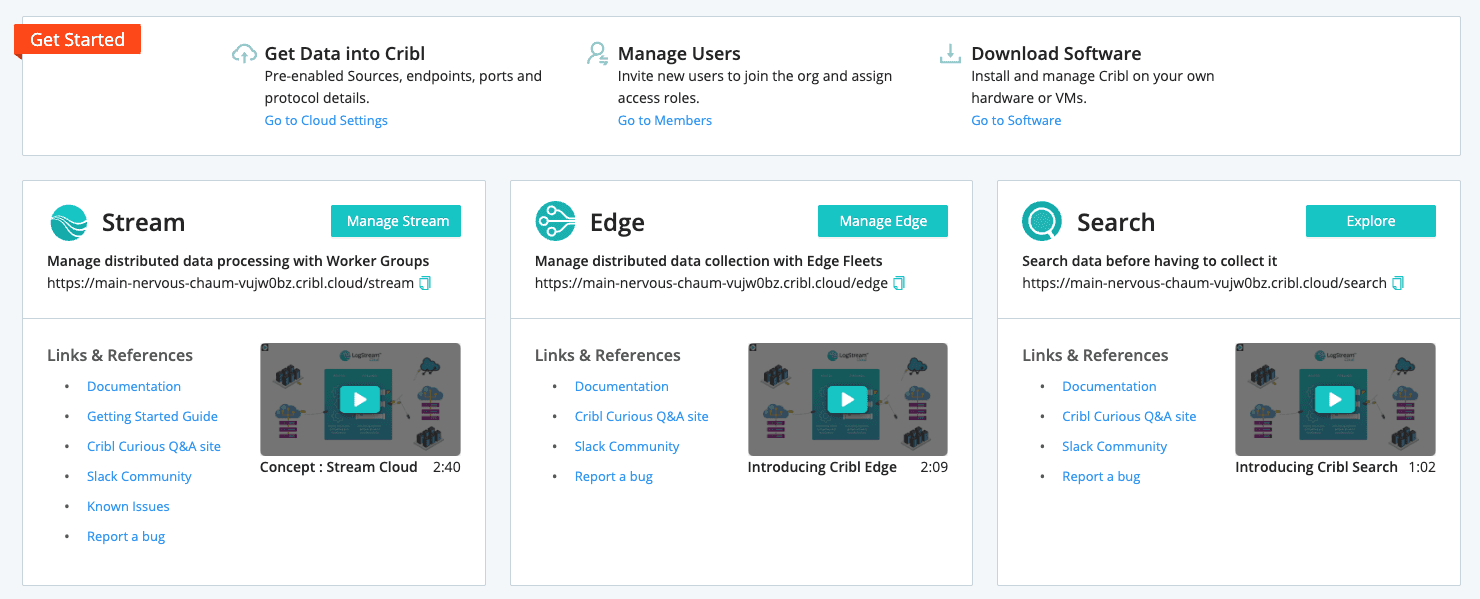Click the Edge product logo icon
Viewport: 1480px width, 599px height.
pyautogui.click(x=556, y=222)
